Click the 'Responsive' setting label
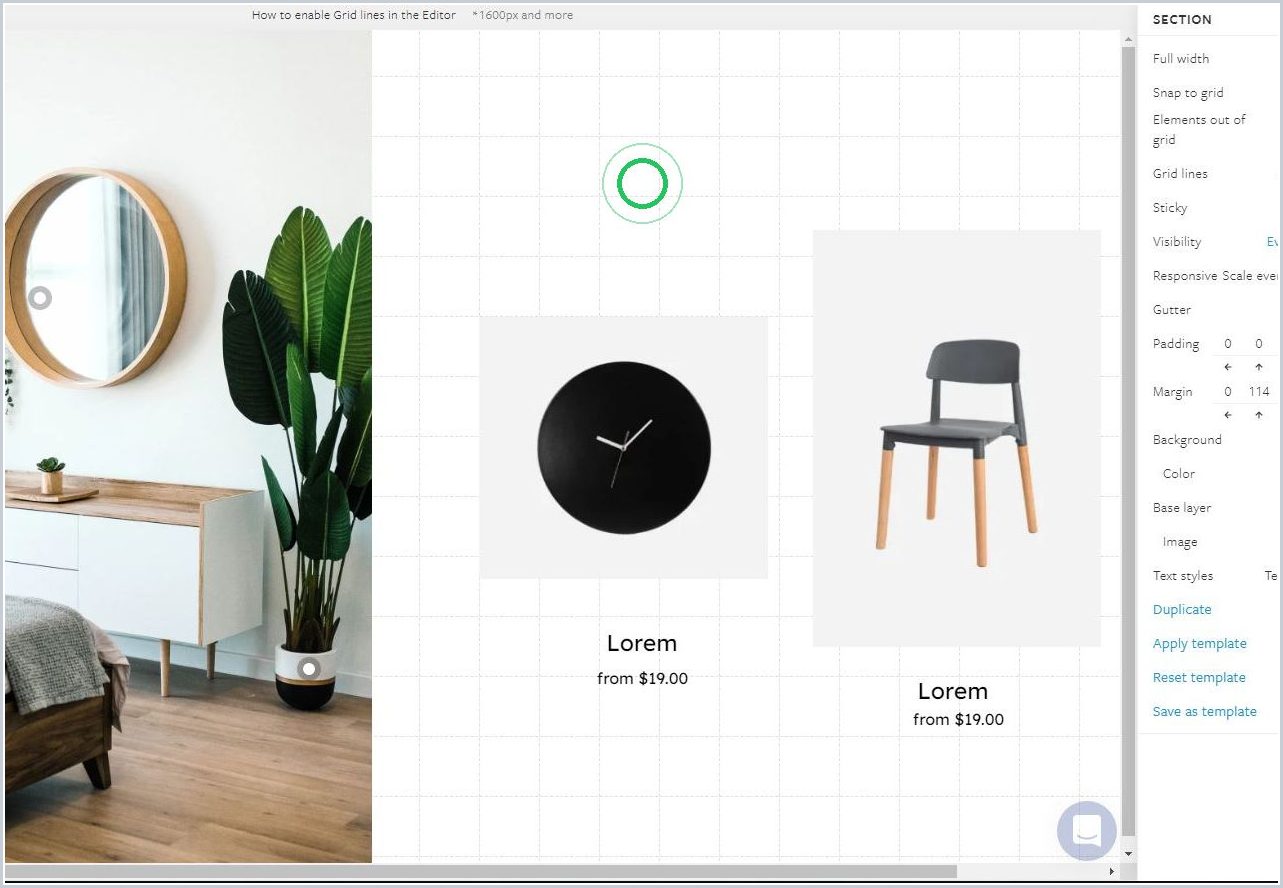The image size is (1283, 888). coord(1185,276)
